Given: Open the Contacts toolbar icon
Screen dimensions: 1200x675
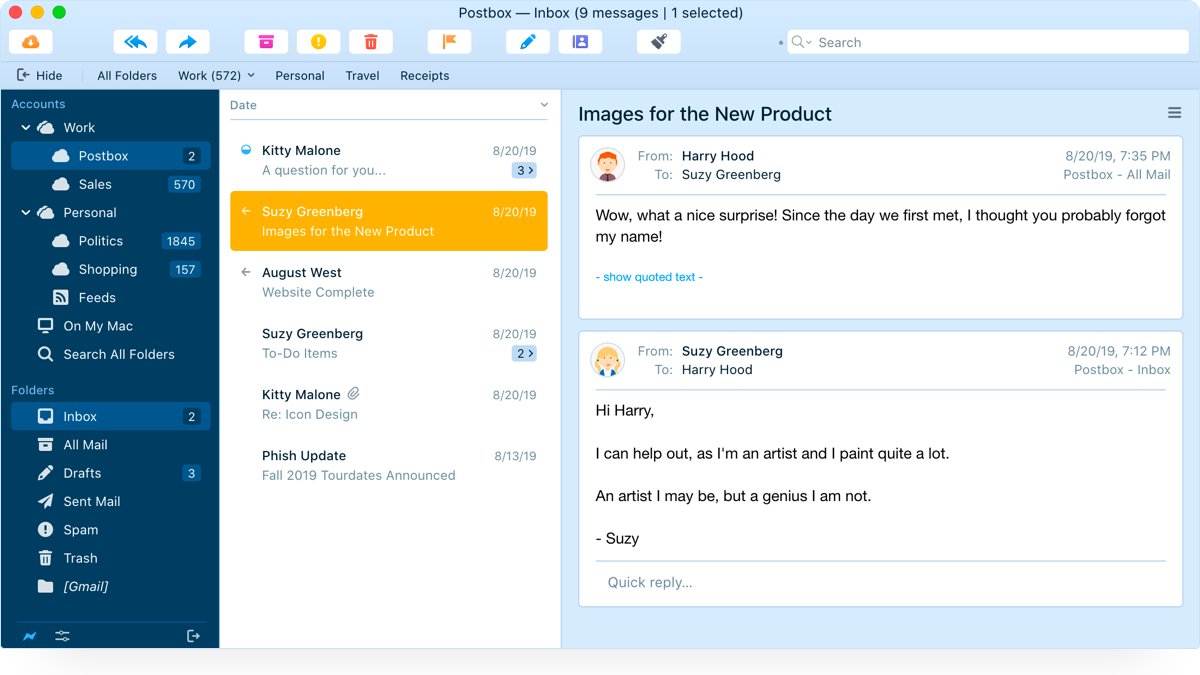Looking at the screenshot, I should point(580,42).
